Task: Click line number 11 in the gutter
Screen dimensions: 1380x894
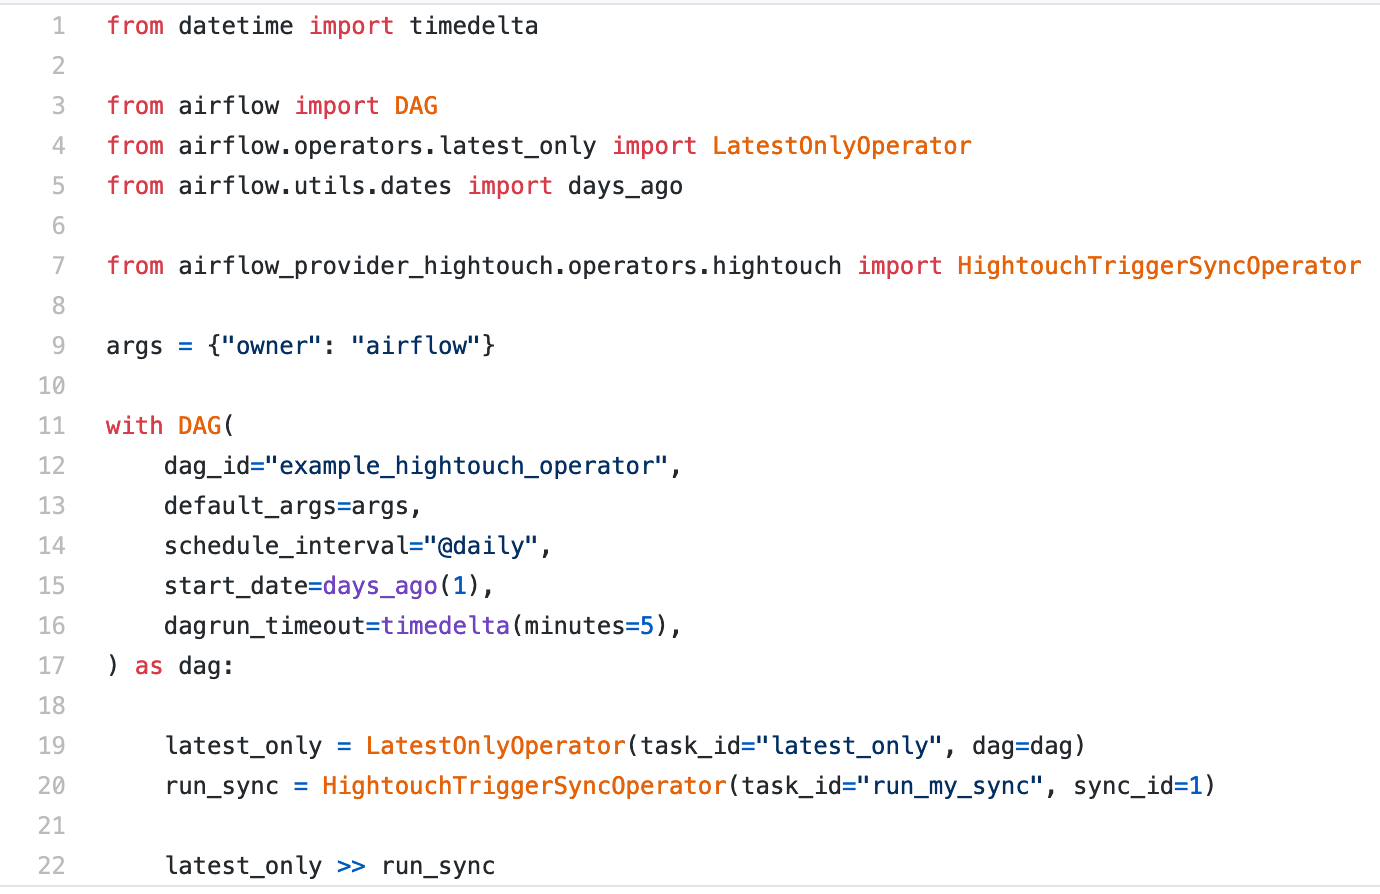Action: [x=52, y=426]
